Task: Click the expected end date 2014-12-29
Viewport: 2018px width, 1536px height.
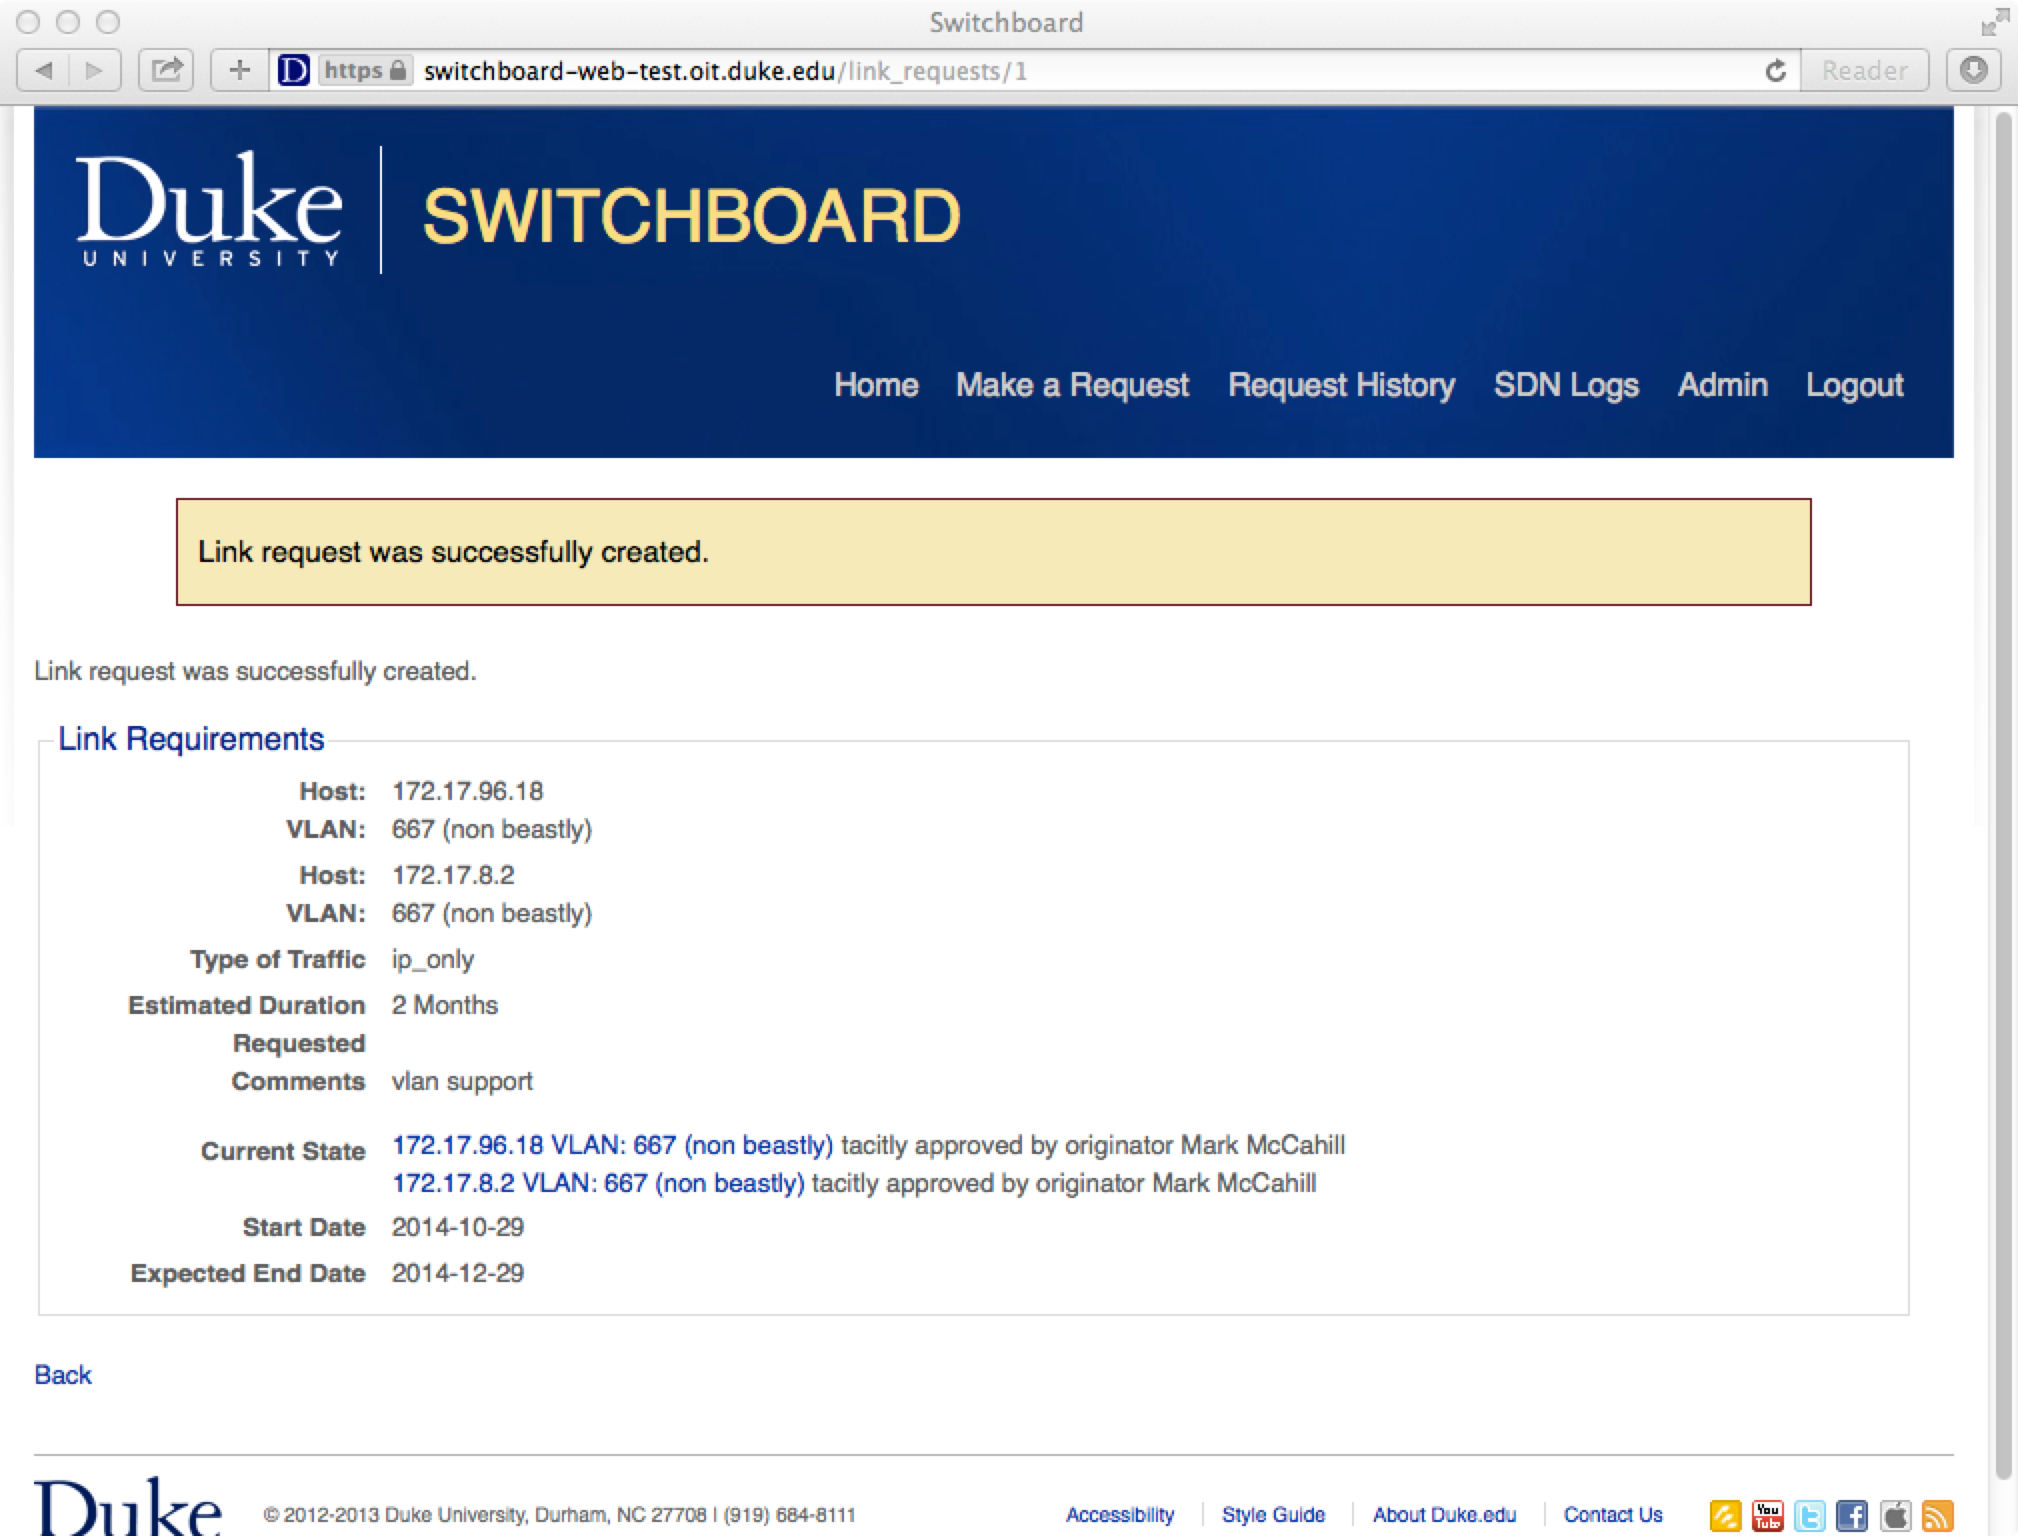Action: pyautogui.click(x=458, y=1273)
